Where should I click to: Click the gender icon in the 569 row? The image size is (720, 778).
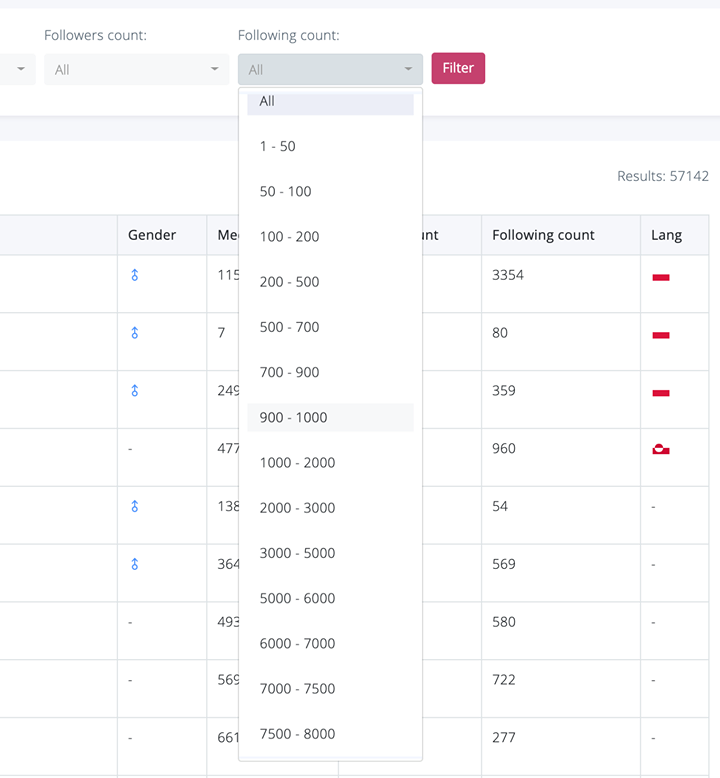click(134, 564)
